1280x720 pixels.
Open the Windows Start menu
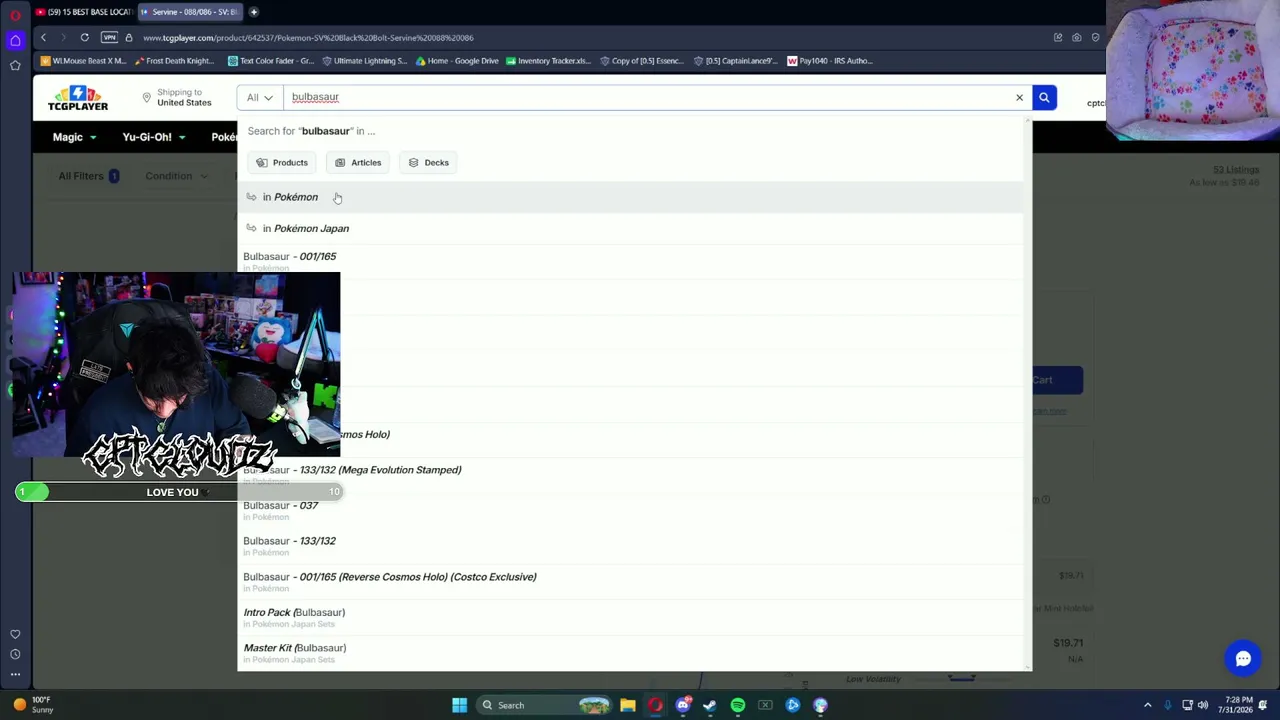(459, 705)
